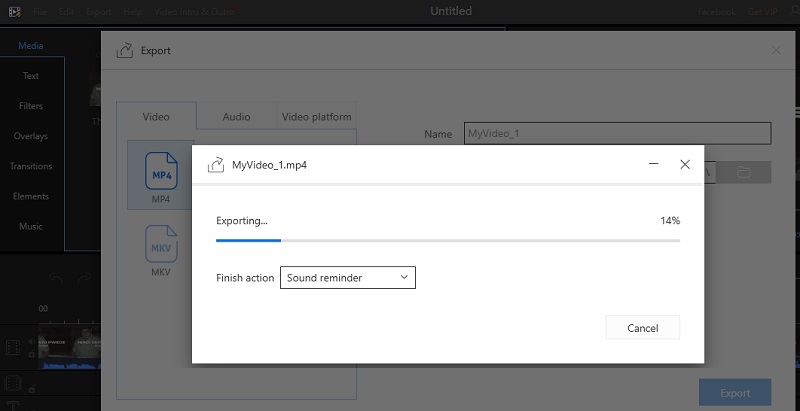Switch to the Video platform tab
This screenshot has height=411, width=800.
tap(316, 116)
